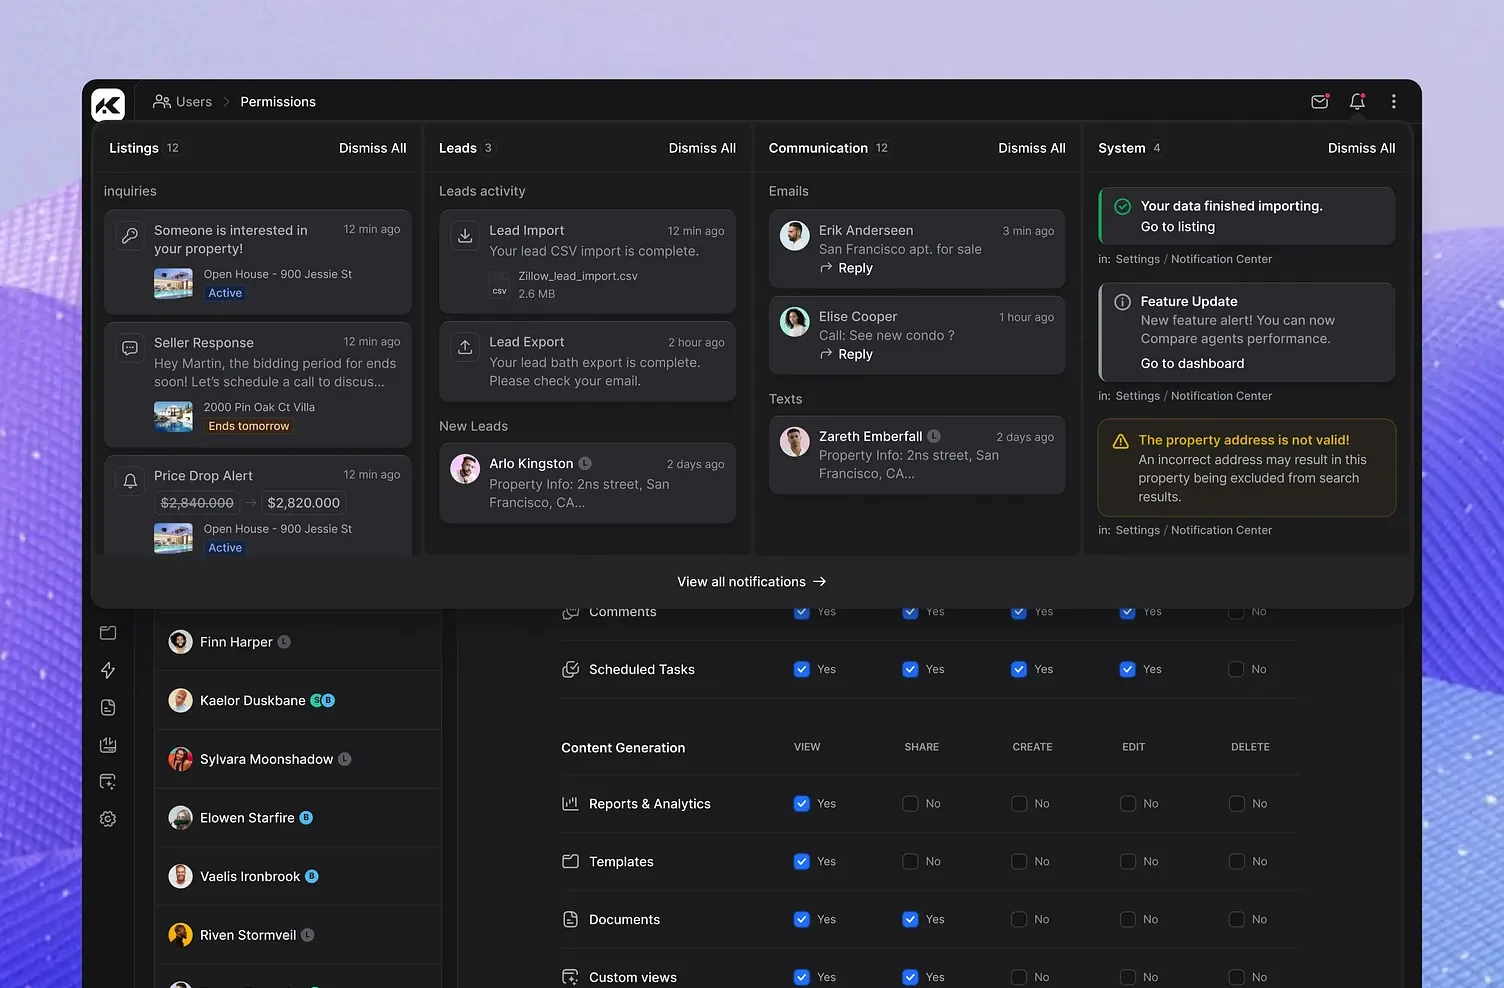This screenshot has height=988, width=1504.
Task: Click the Price Drop Alert bell icon
Action: point(130,481)
